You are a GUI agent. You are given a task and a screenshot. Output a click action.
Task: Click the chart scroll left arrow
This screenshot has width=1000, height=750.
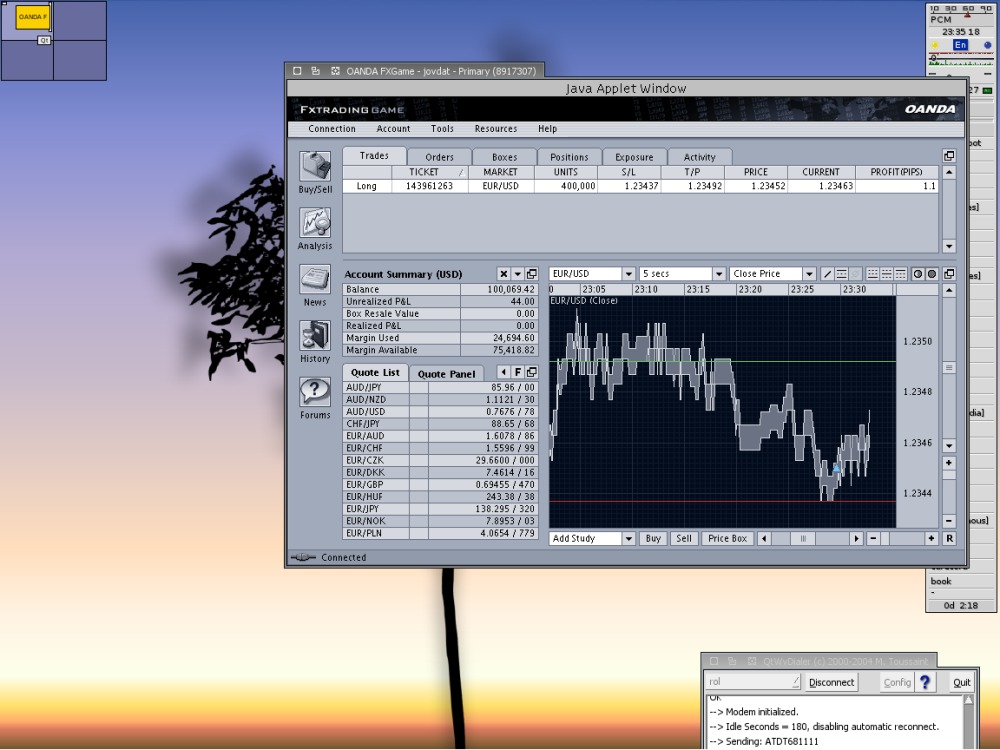[x=764, y=539]
